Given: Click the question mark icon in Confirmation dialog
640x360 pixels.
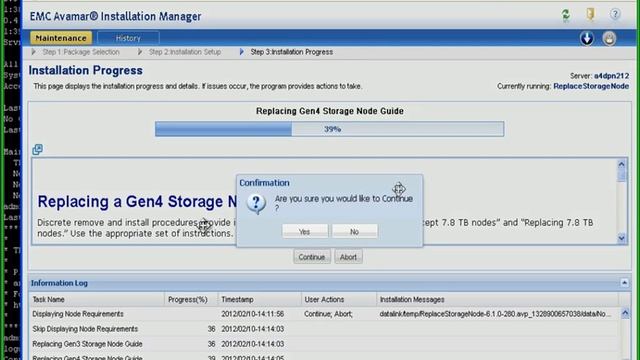Looking at the screenshot, I should pyautogui.click(x=256, y=203).
